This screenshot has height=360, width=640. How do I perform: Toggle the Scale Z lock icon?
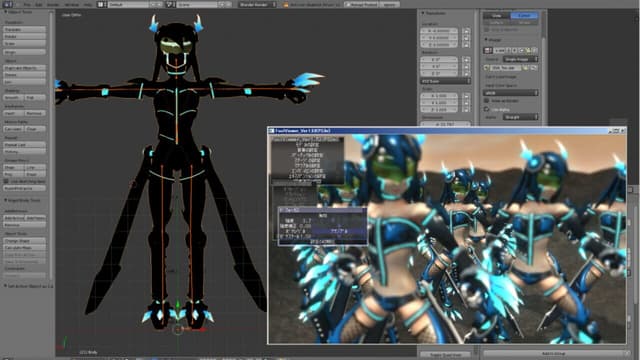[466, 110]
